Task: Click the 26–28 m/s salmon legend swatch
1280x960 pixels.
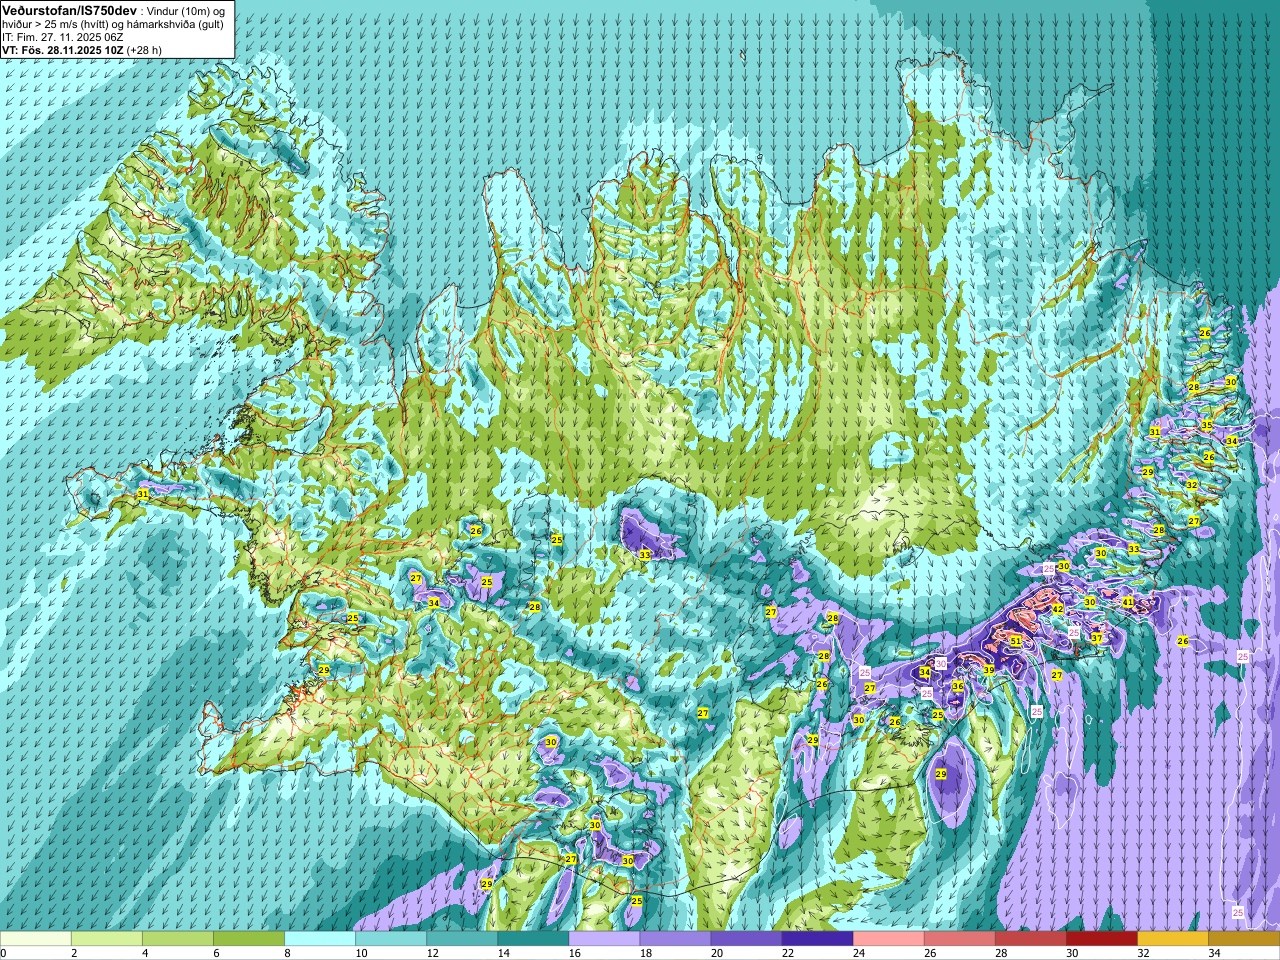Action: 960,939
